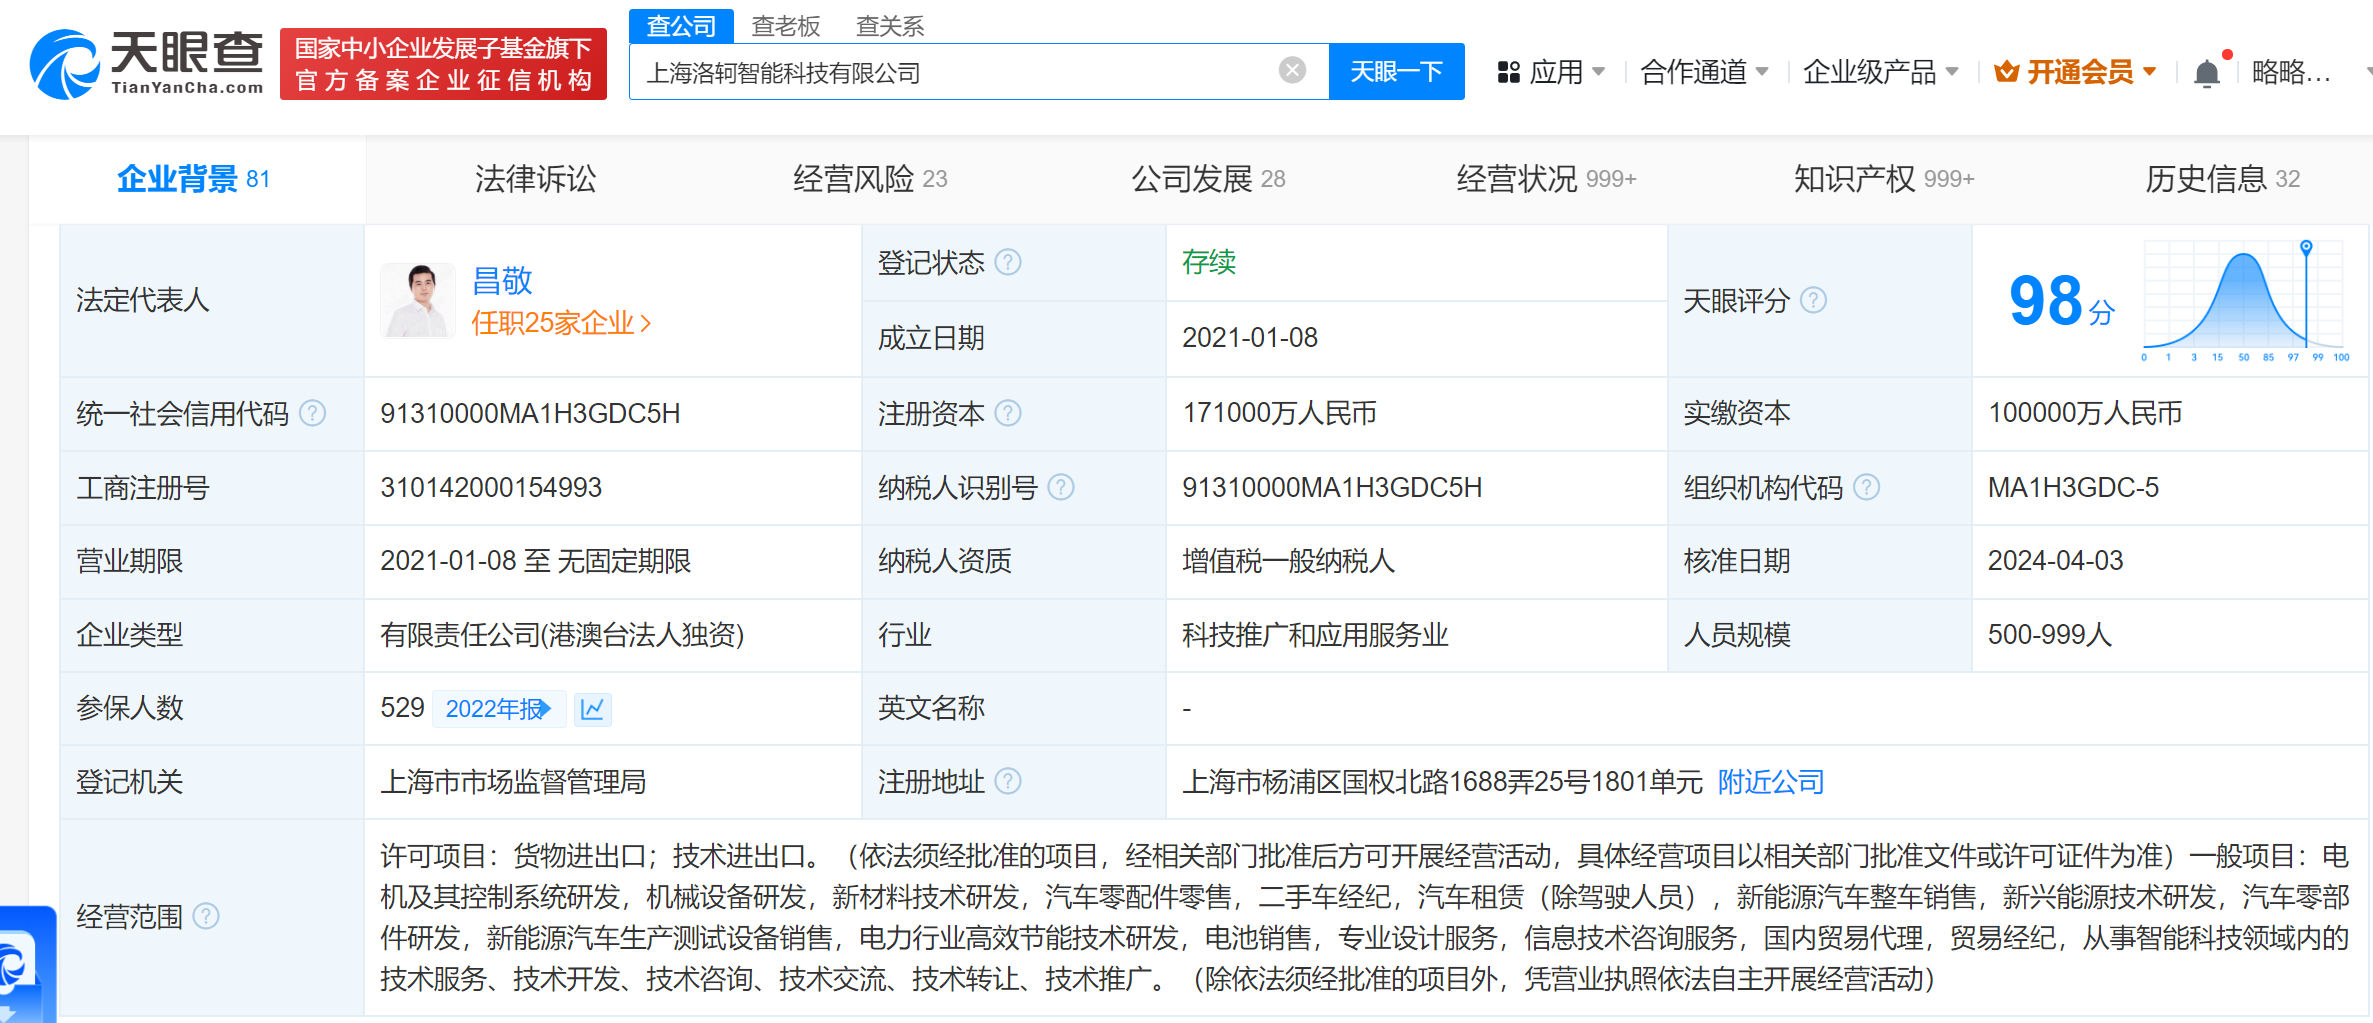The width and height of the screenshot is (2373, 1023).
Task: Open the 企业级产品 dropdown
Action: [x=1879, y=72]
